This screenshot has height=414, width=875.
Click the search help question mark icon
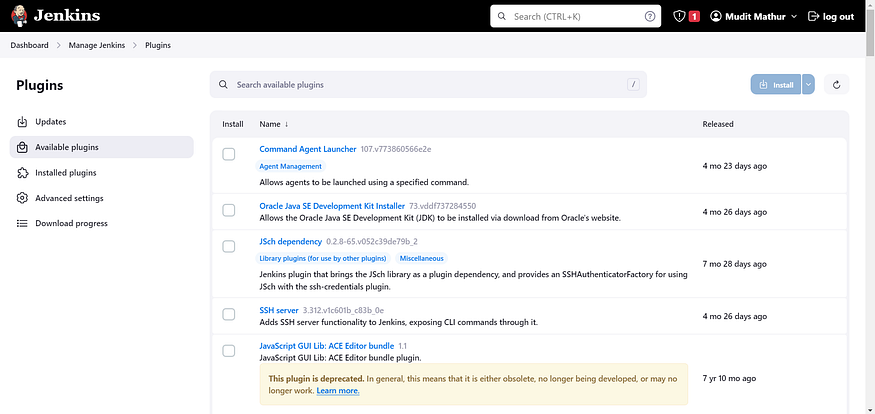(x=650, y=17)
